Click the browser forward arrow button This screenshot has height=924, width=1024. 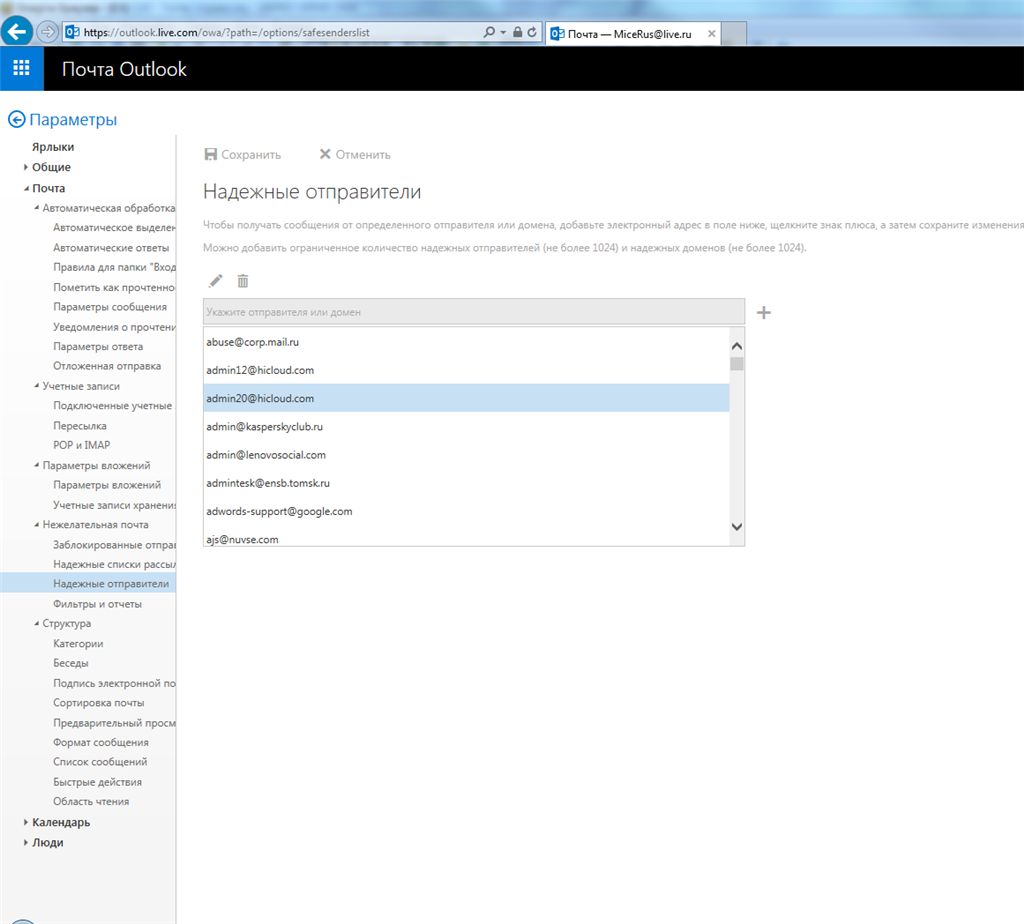coord(47,32)
